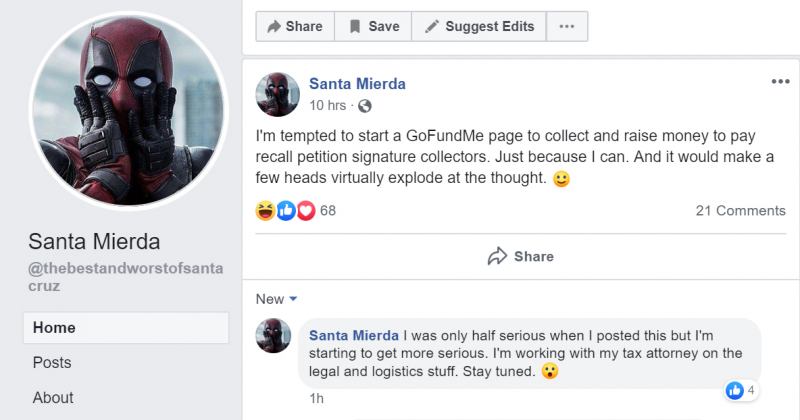View the 68 reactions count
The width and height of the screenshot is (800, 420).
[x=328, y=211]
